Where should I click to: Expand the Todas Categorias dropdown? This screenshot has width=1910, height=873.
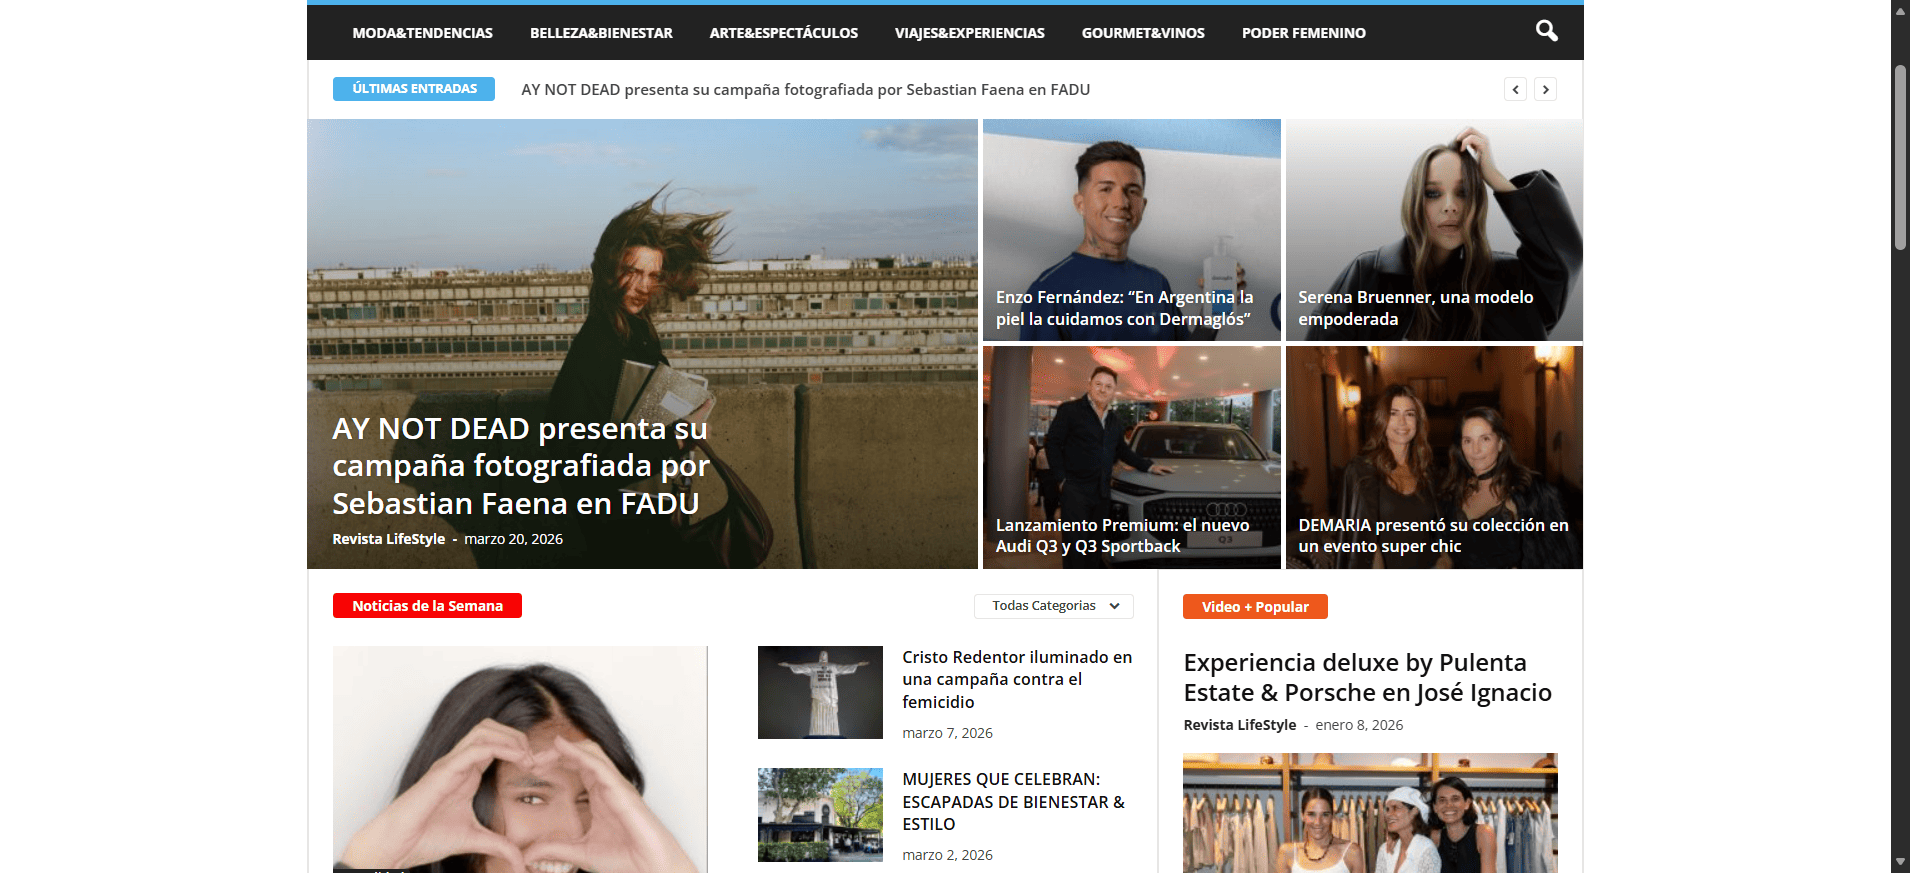pos(1053,606)
